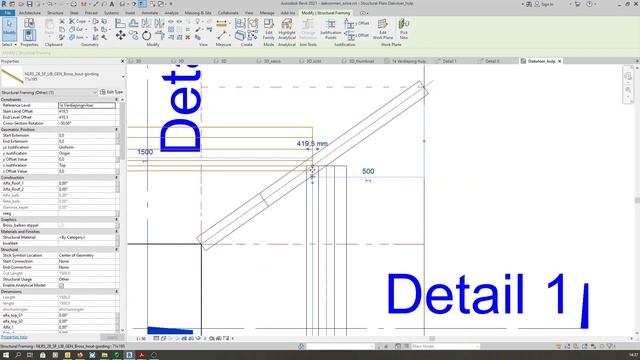Toggle Bross_balken stippel checkbox
Viewport: 640px width, 360px height.
[62, 225]
